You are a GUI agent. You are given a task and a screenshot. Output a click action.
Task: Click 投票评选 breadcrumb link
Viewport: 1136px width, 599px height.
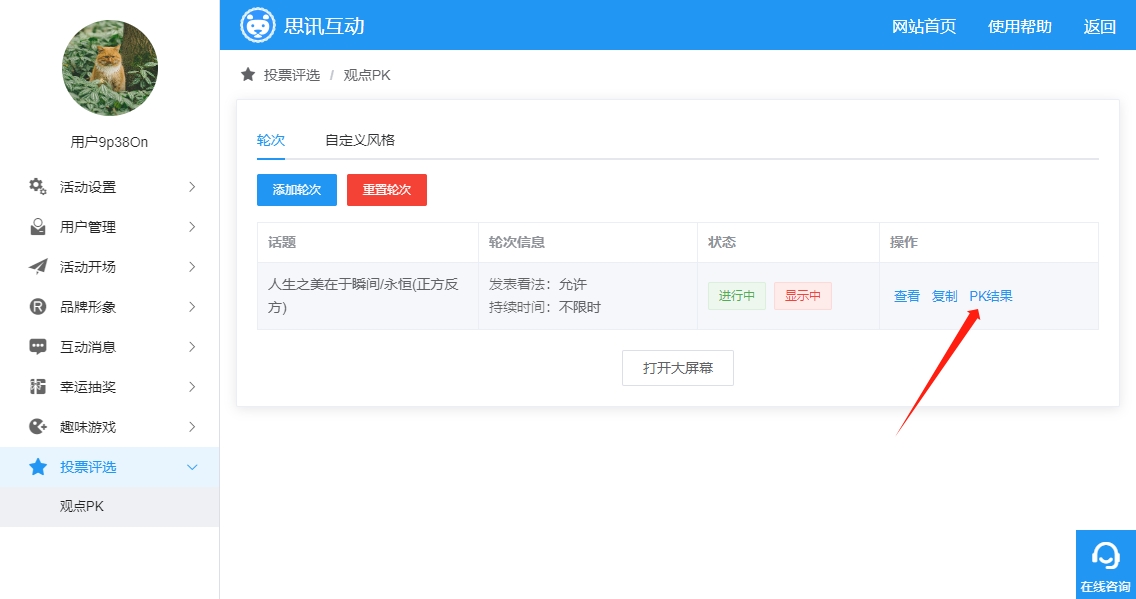(x=292, y=75)
